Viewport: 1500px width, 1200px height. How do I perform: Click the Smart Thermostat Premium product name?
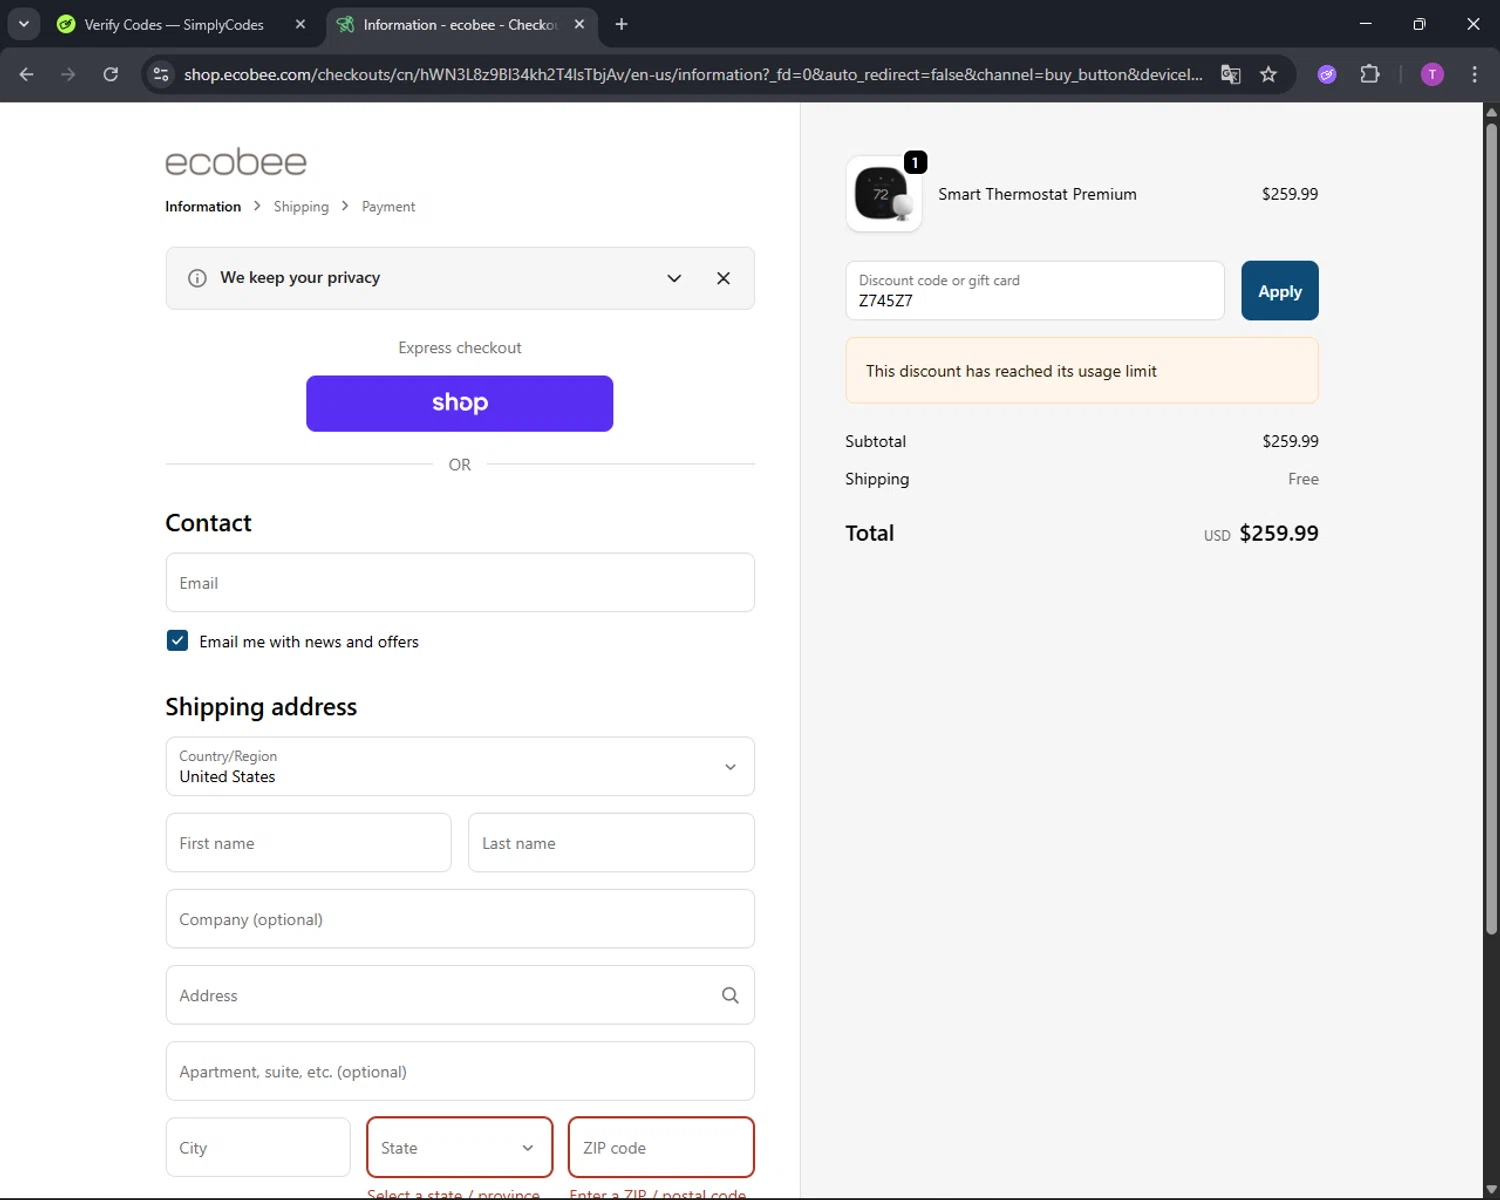coord(1037,194)
